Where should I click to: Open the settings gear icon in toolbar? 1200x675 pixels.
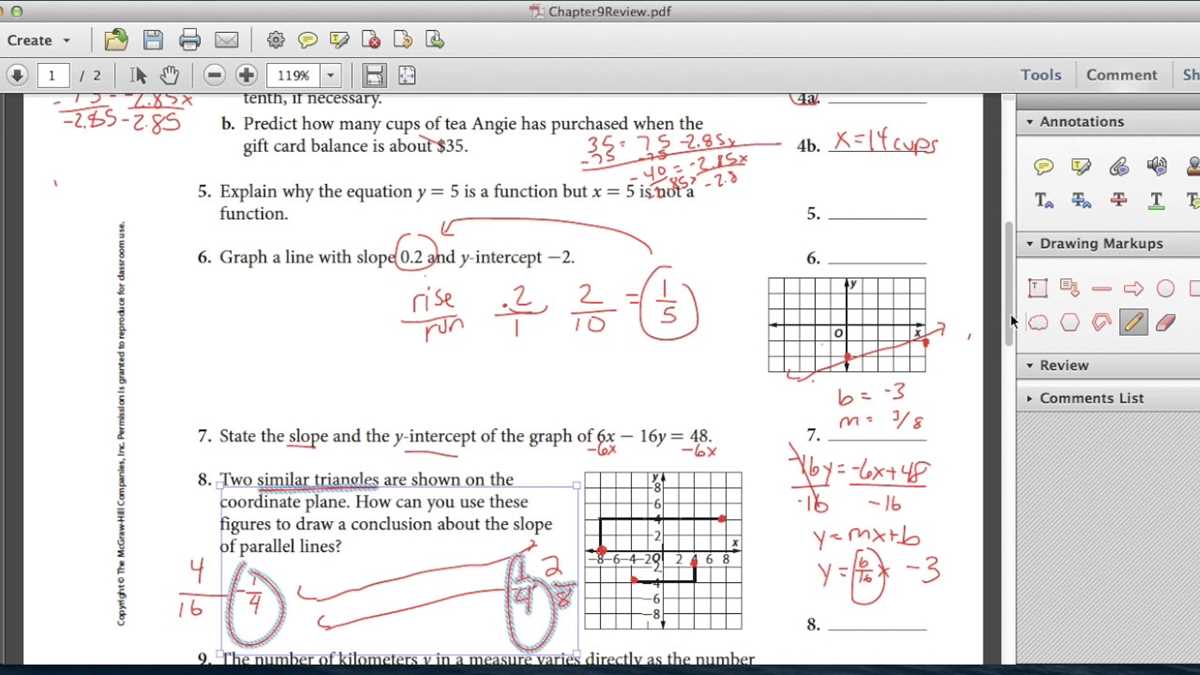click(x=276, y=40)
